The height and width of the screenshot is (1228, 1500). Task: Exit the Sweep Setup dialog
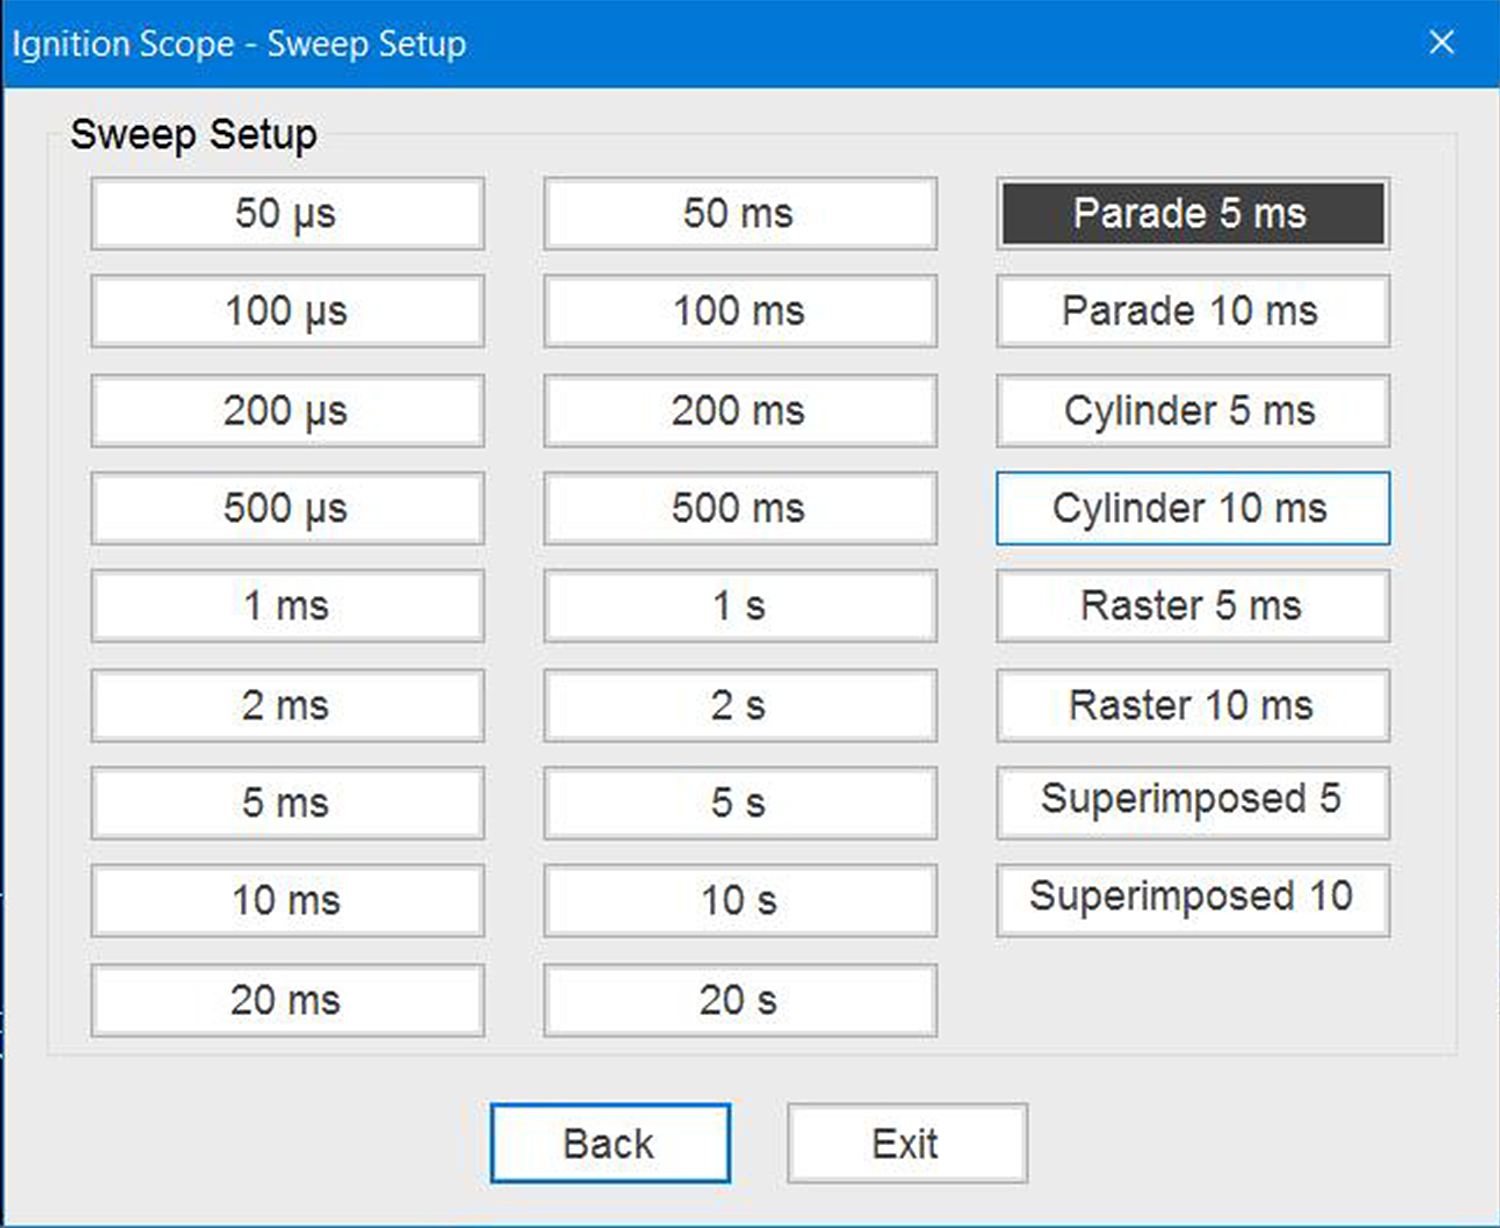click(906, 1142)
